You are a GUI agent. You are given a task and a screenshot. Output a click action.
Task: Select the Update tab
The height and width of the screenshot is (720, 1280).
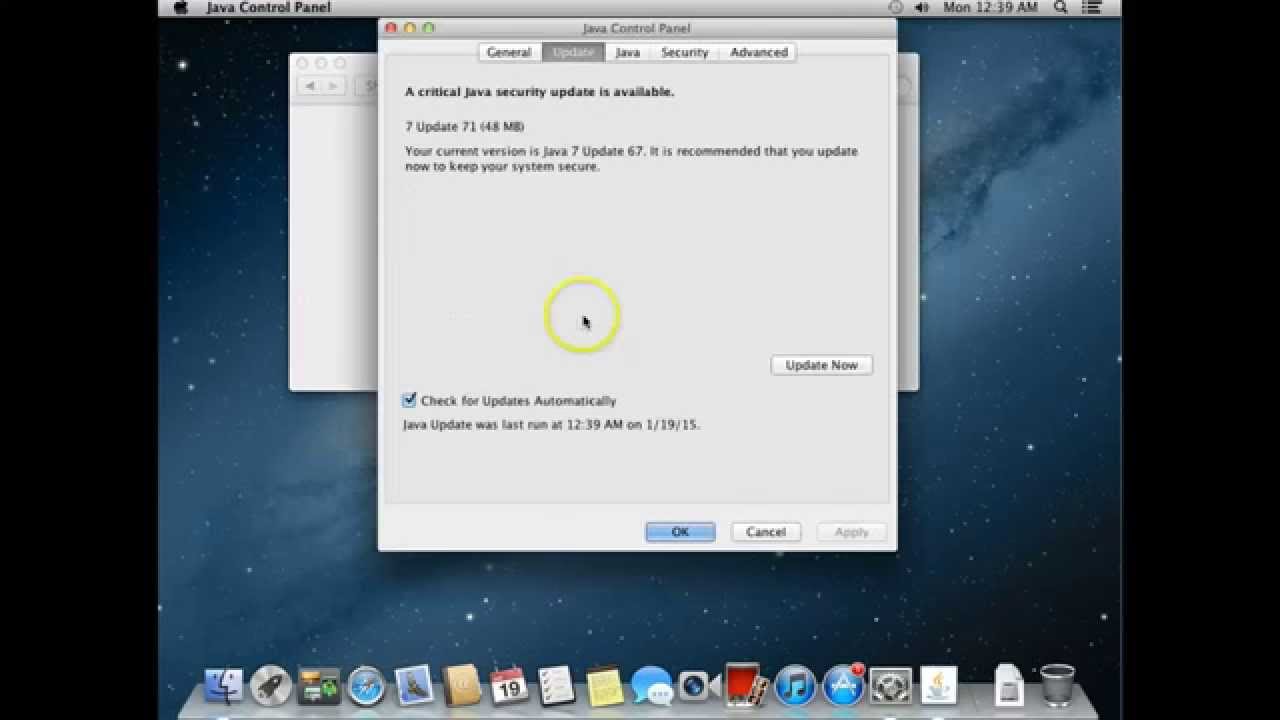tap(573, 52)
